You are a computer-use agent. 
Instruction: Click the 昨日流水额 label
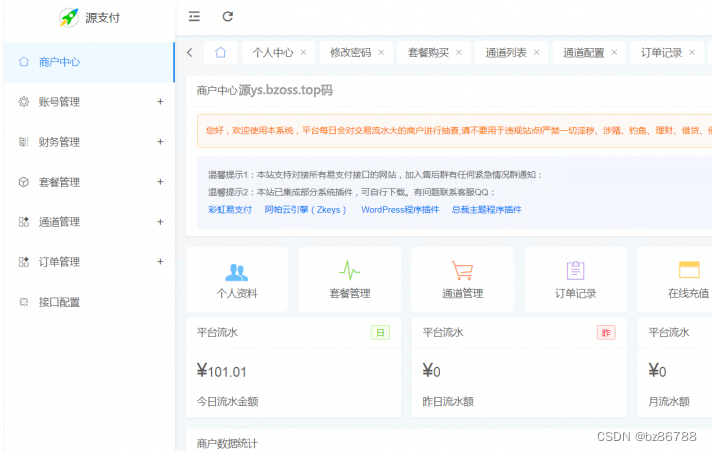pos(448,401)
